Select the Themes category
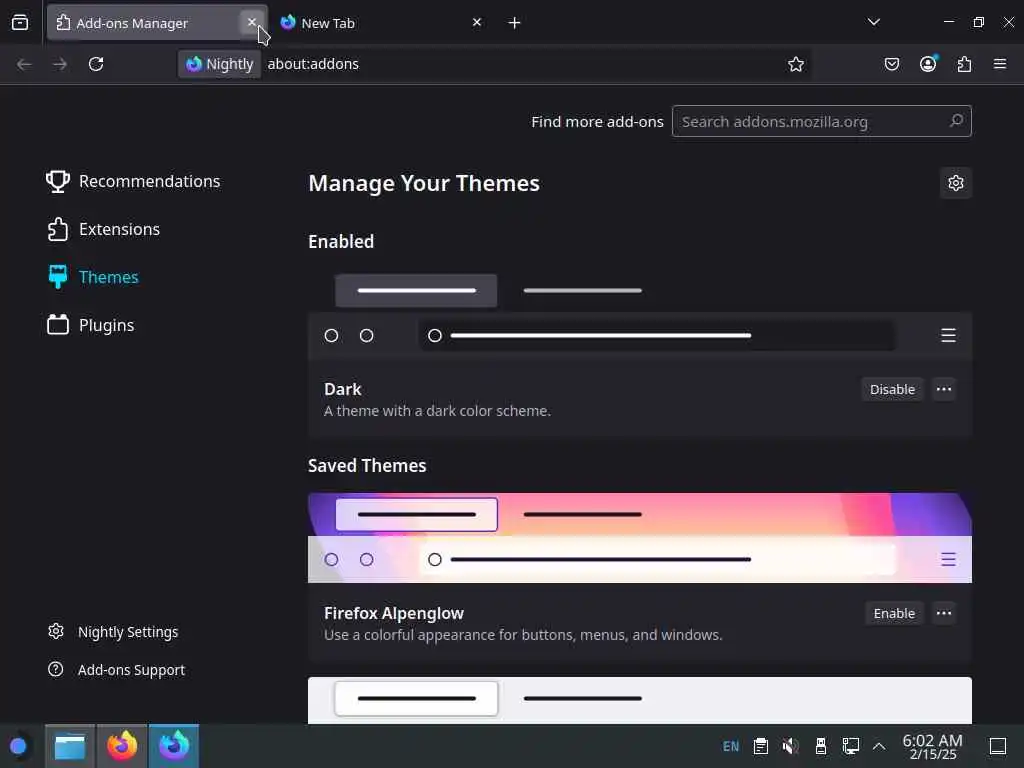The height and width of the screenshot is (768, 1024). click(93, 277)
